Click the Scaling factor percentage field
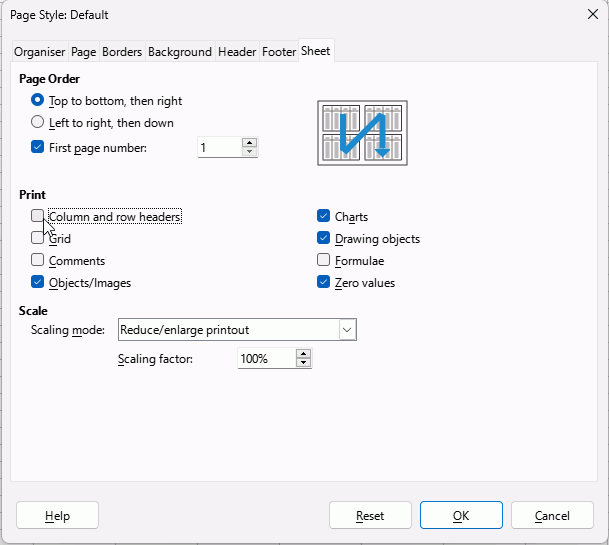Viewport: 609px width, 545px height. click(266, 359)
